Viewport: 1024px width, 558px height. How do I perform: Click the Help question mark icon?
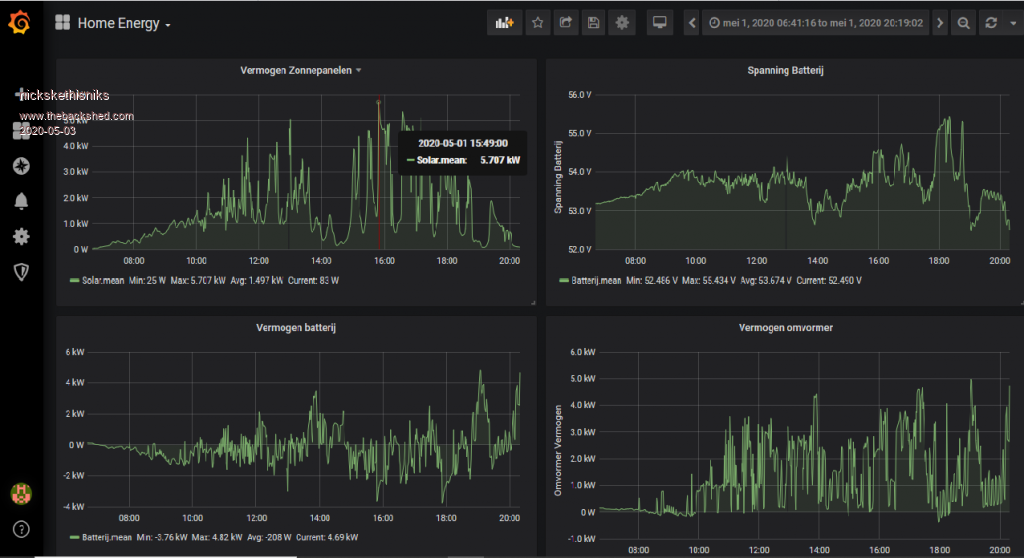20,529
